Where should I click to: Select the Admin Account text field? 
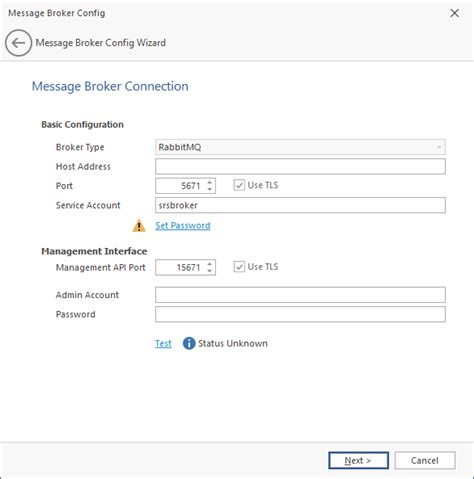pyautogui.click(x=300, y=295)
